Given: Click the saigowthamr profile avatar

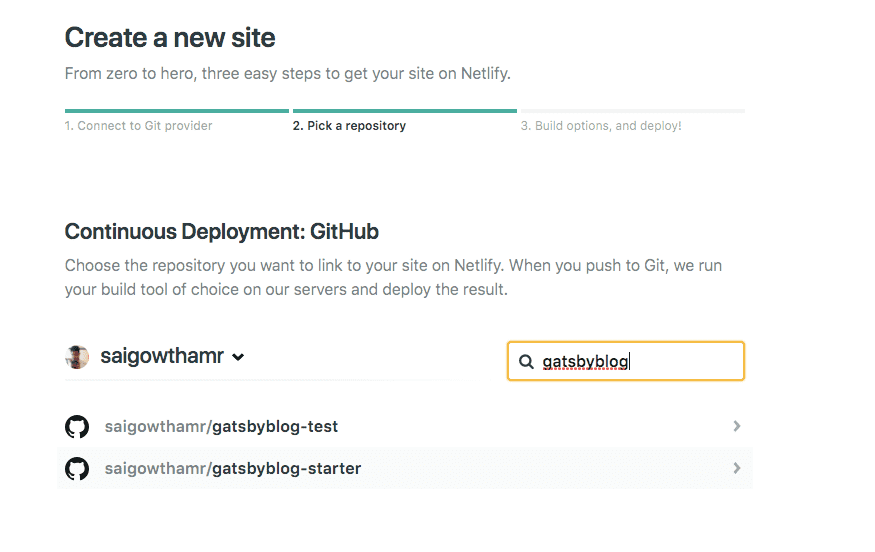Looking at the screenshot, I should 77,357.
